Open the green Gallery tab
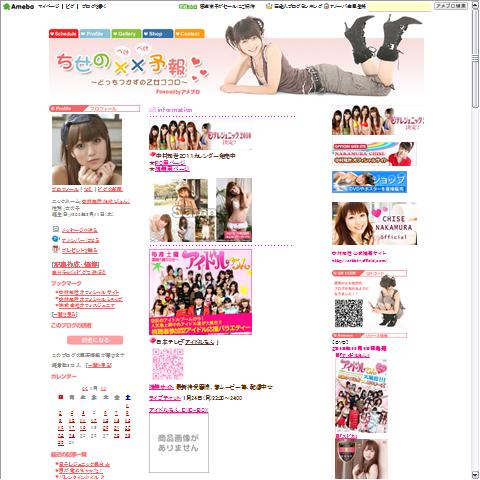The image size is (480, 480). [x=126, y=34]
